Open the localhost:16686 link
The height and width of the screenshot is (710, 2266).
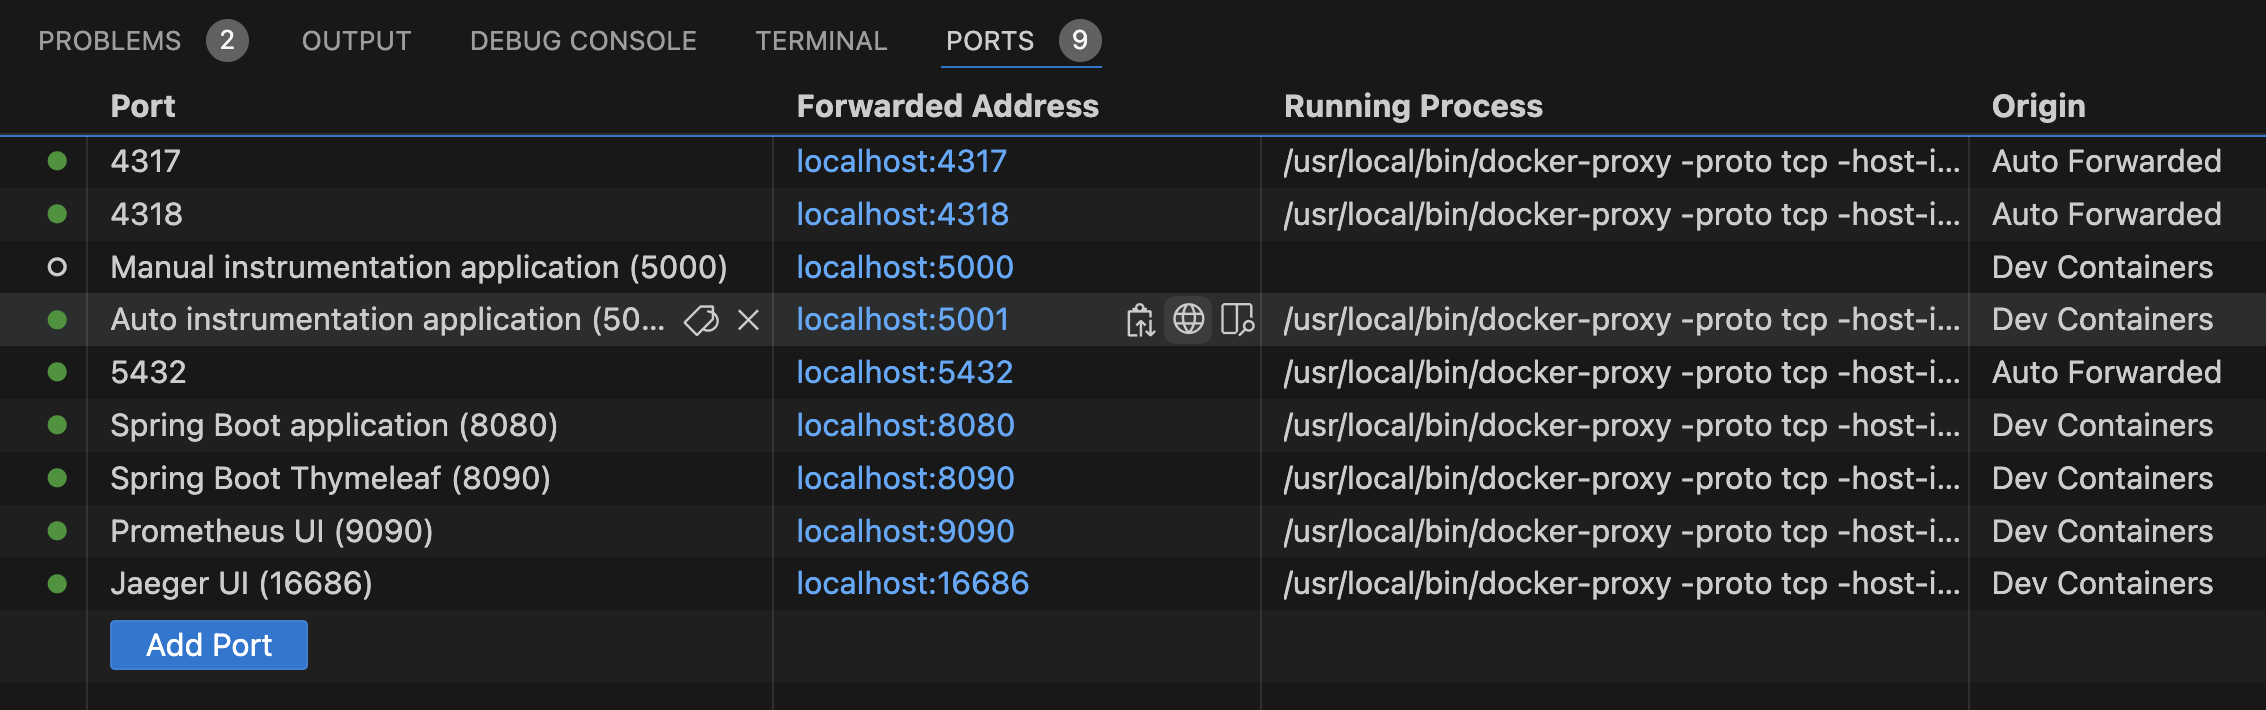pos(912,584)
